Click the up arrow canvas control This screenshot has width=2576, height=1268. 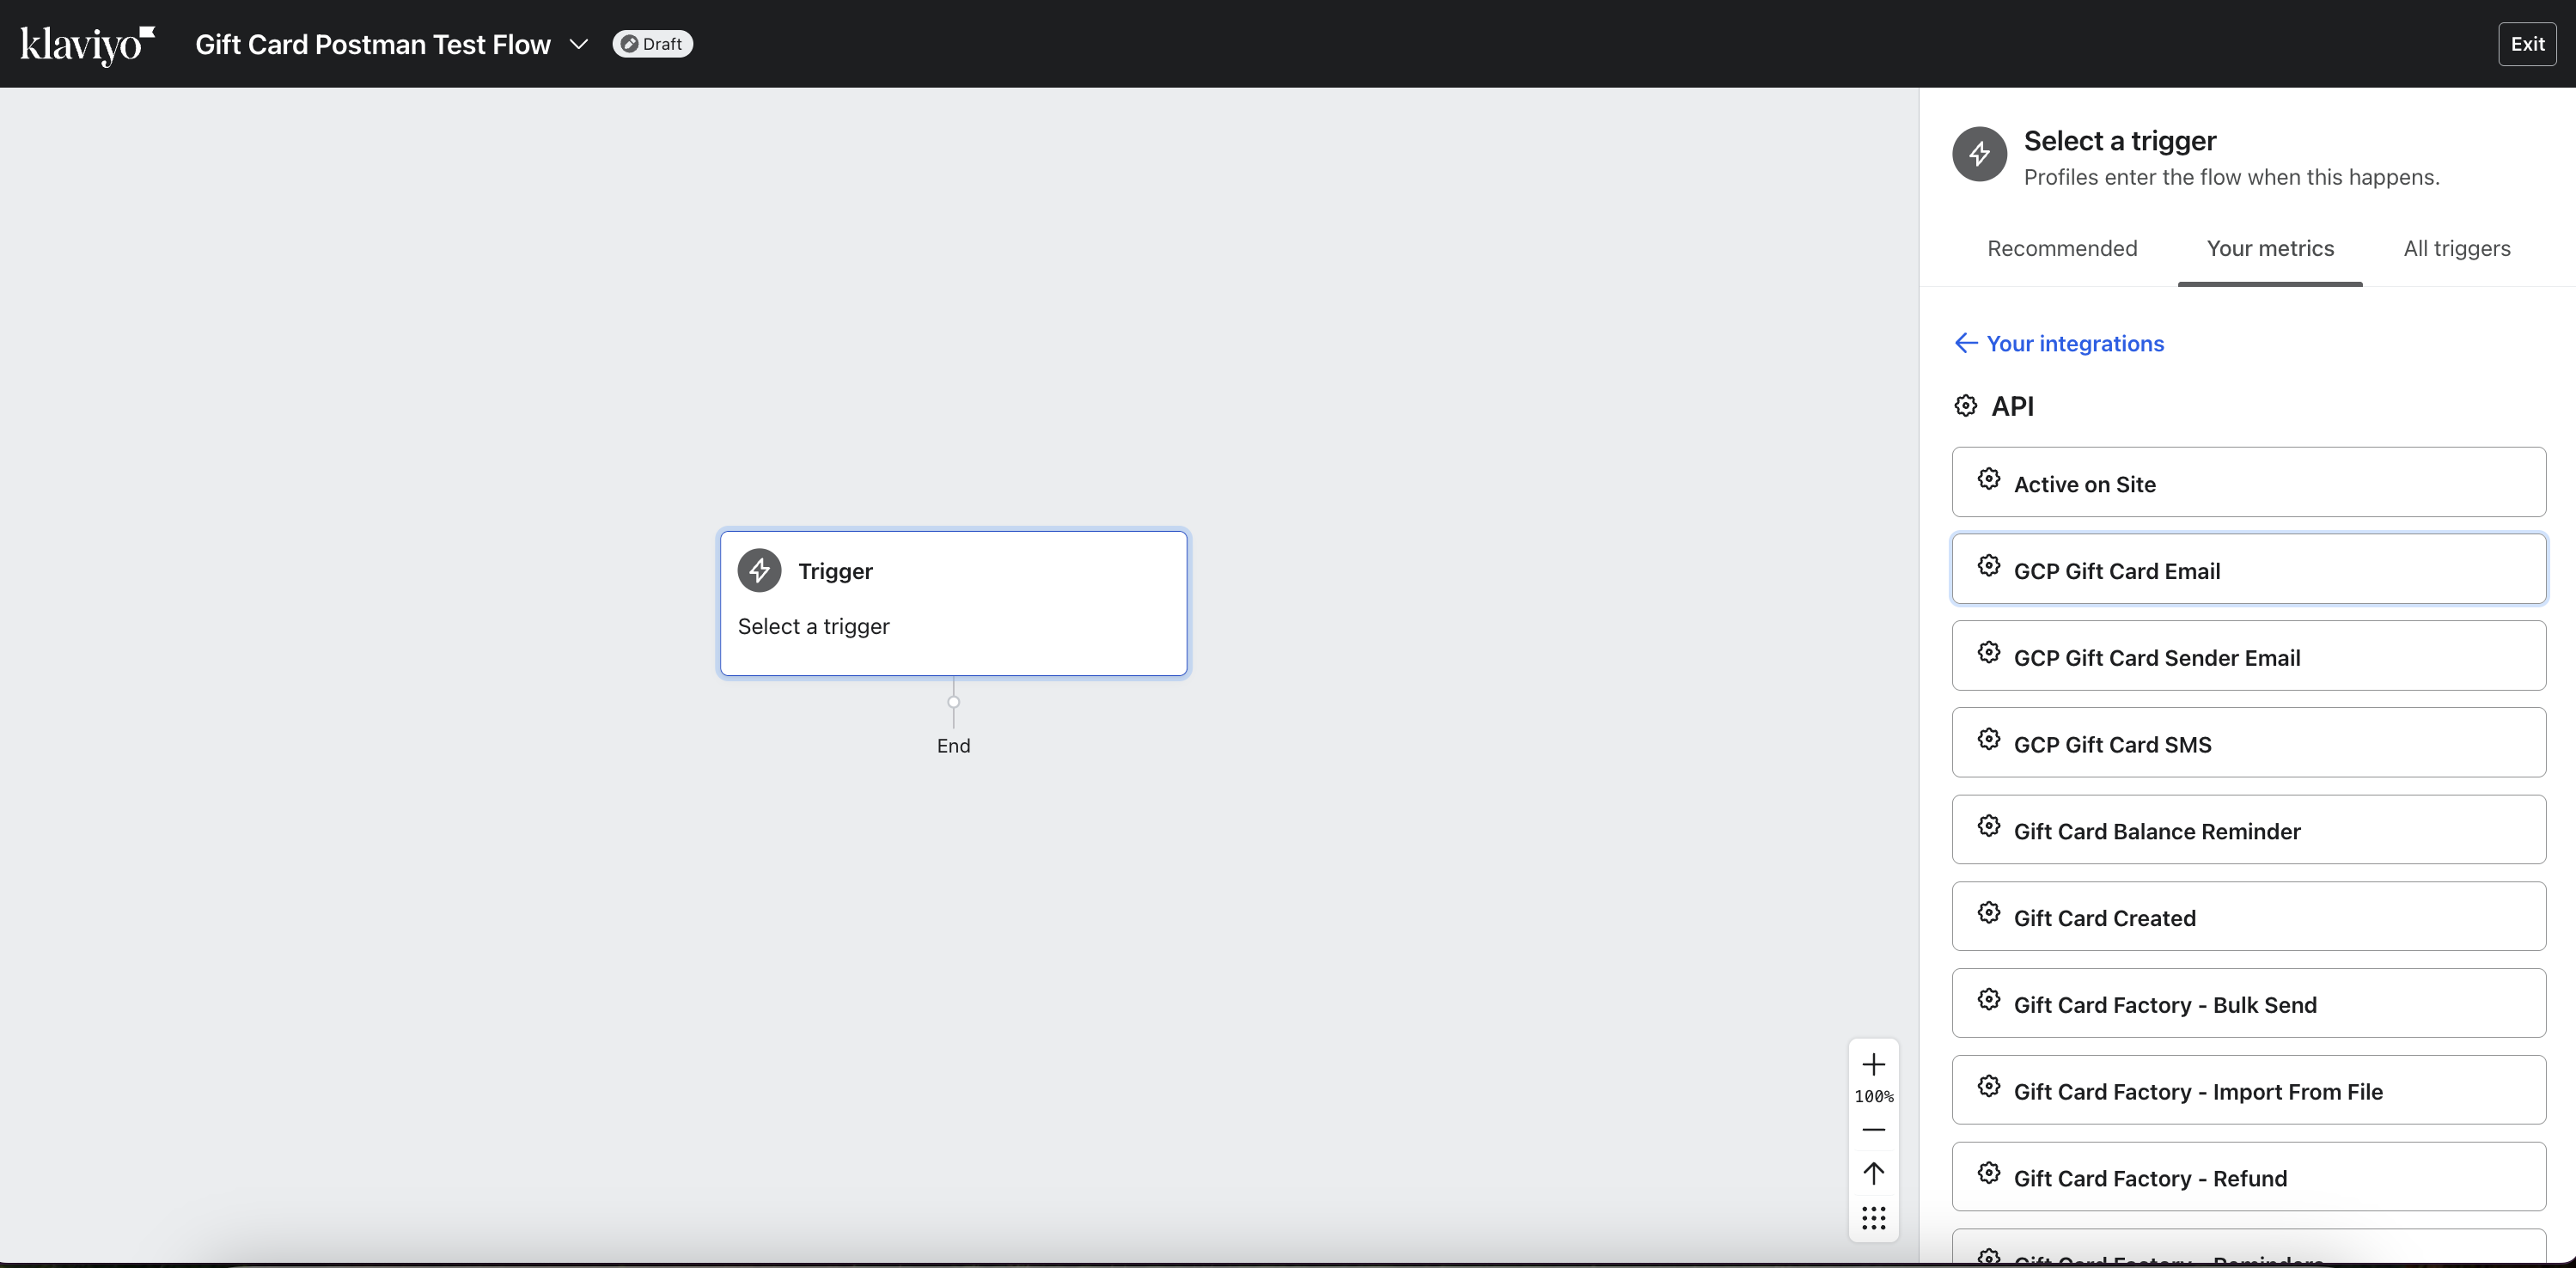[1873, 1173]
